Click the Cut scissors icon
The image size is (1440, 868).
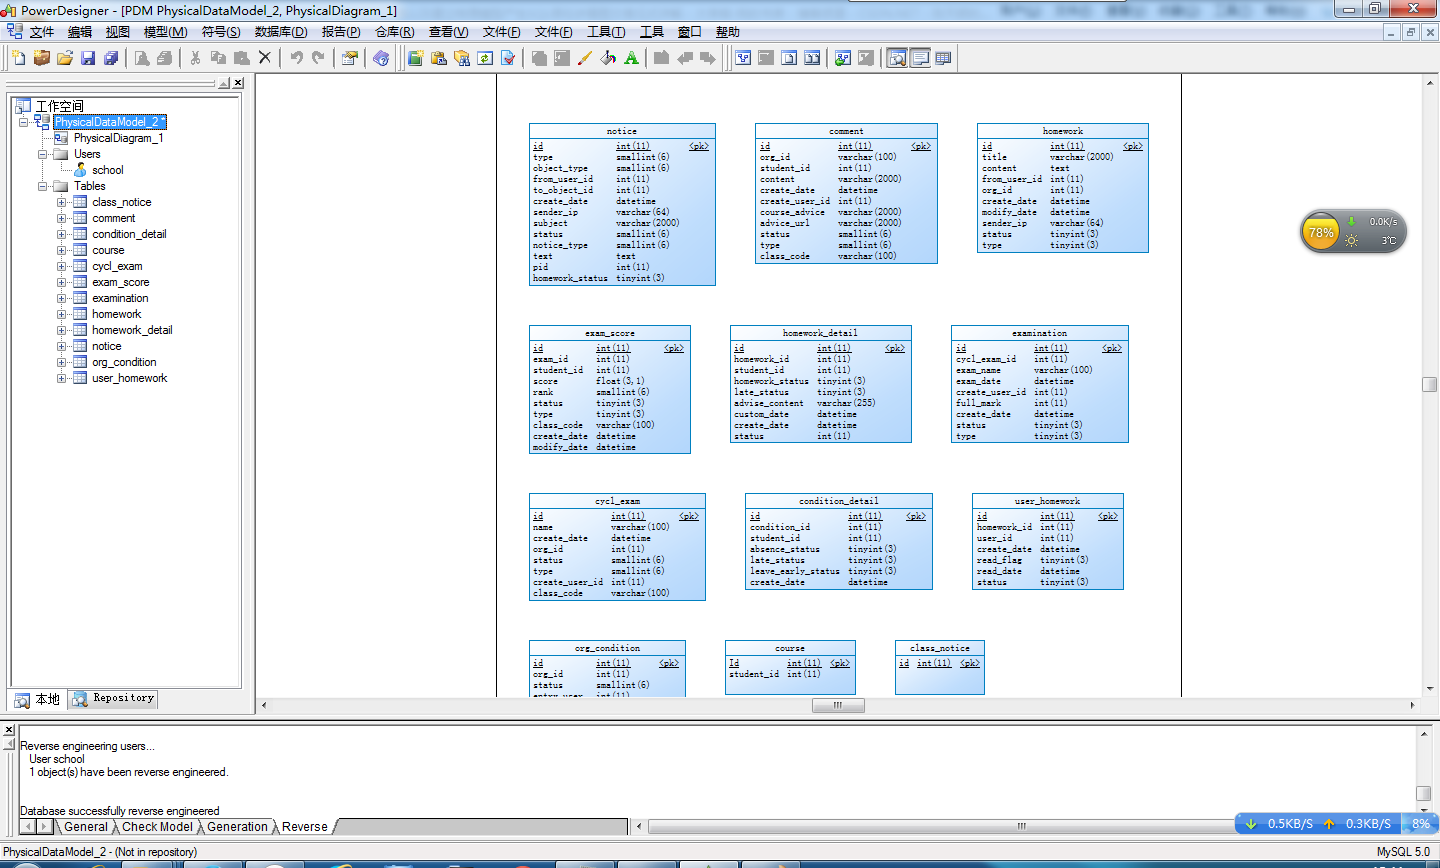tap(195, 58)
